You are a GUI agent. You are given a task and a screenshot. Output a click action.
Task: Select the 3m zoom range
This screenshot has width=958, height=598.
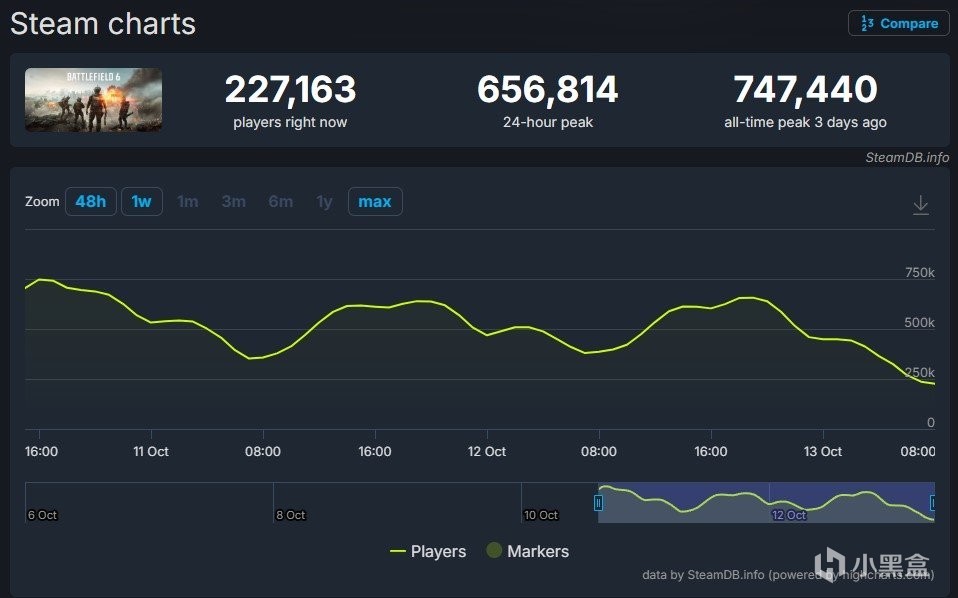pos(234,202)
